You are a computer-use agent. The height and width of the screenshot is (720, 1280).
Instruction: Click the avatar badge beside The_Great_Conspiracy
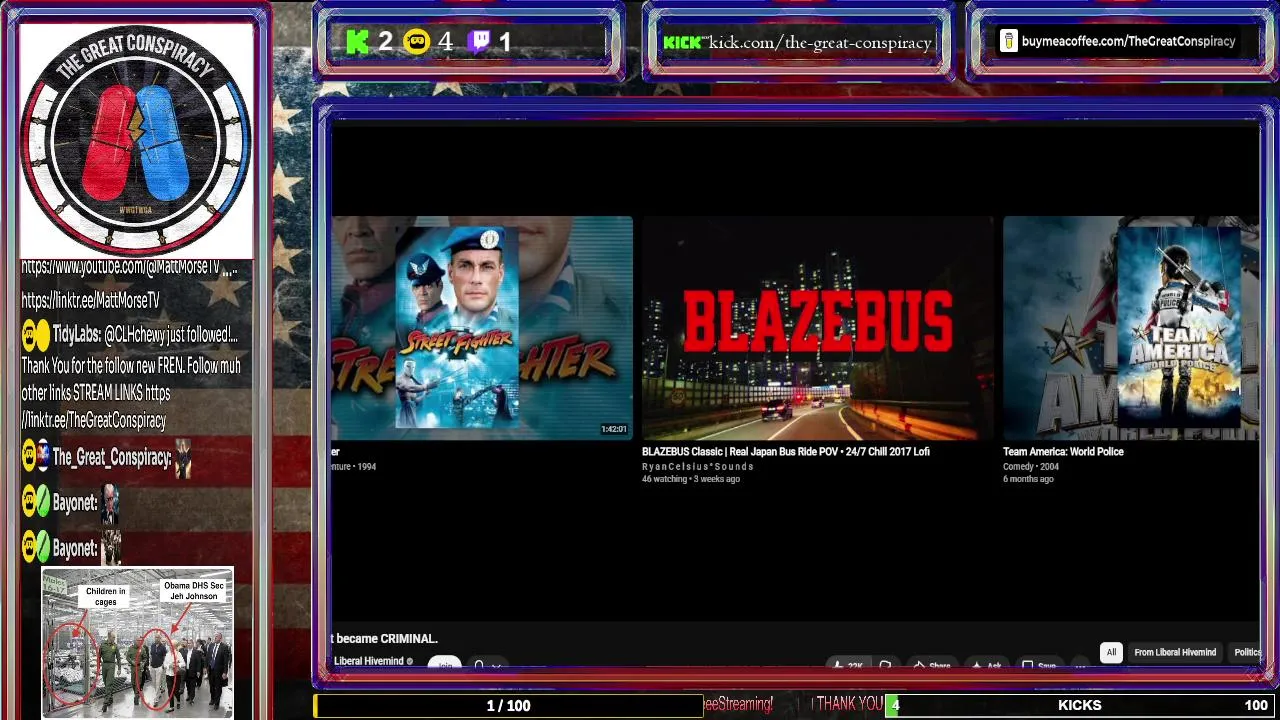point(43,457)
